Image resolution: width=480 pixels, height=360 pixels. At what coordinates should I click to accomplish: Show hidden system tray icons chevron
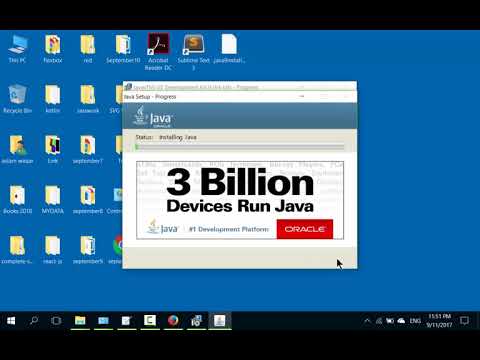tap(367, 321)
